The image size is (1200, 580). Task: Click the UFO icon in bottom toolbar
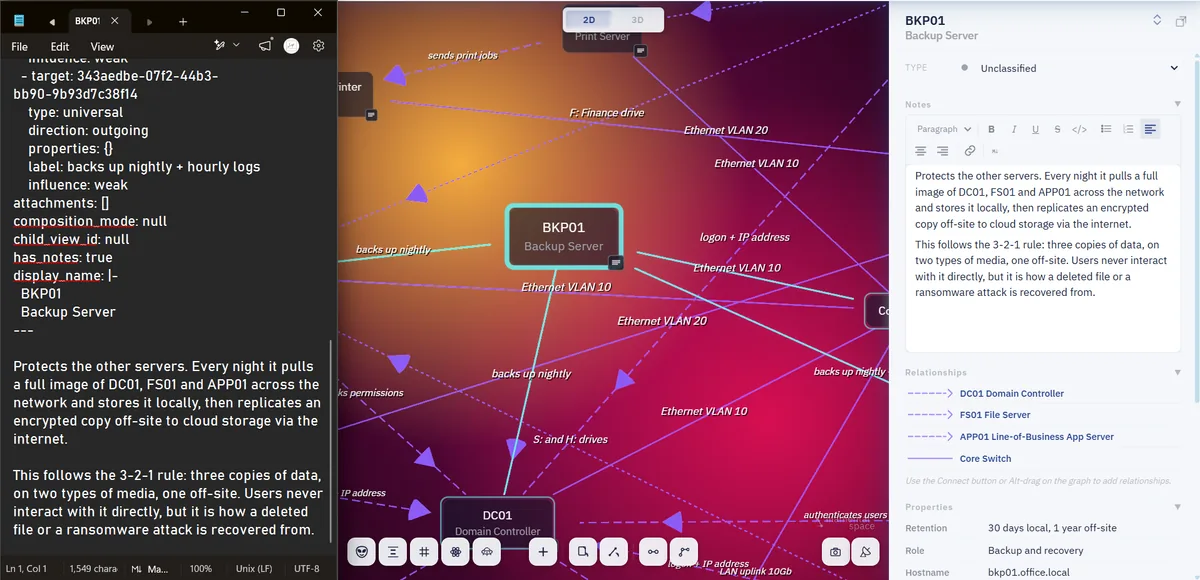coord(487,551)
